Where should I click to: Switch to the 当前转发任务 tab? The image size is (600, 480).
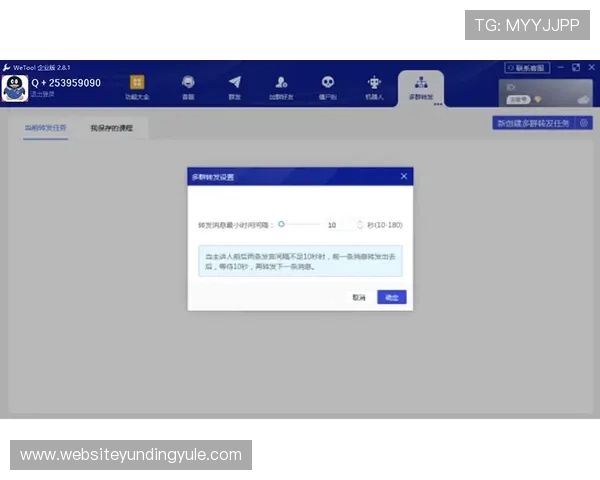[x=46, y=128]
